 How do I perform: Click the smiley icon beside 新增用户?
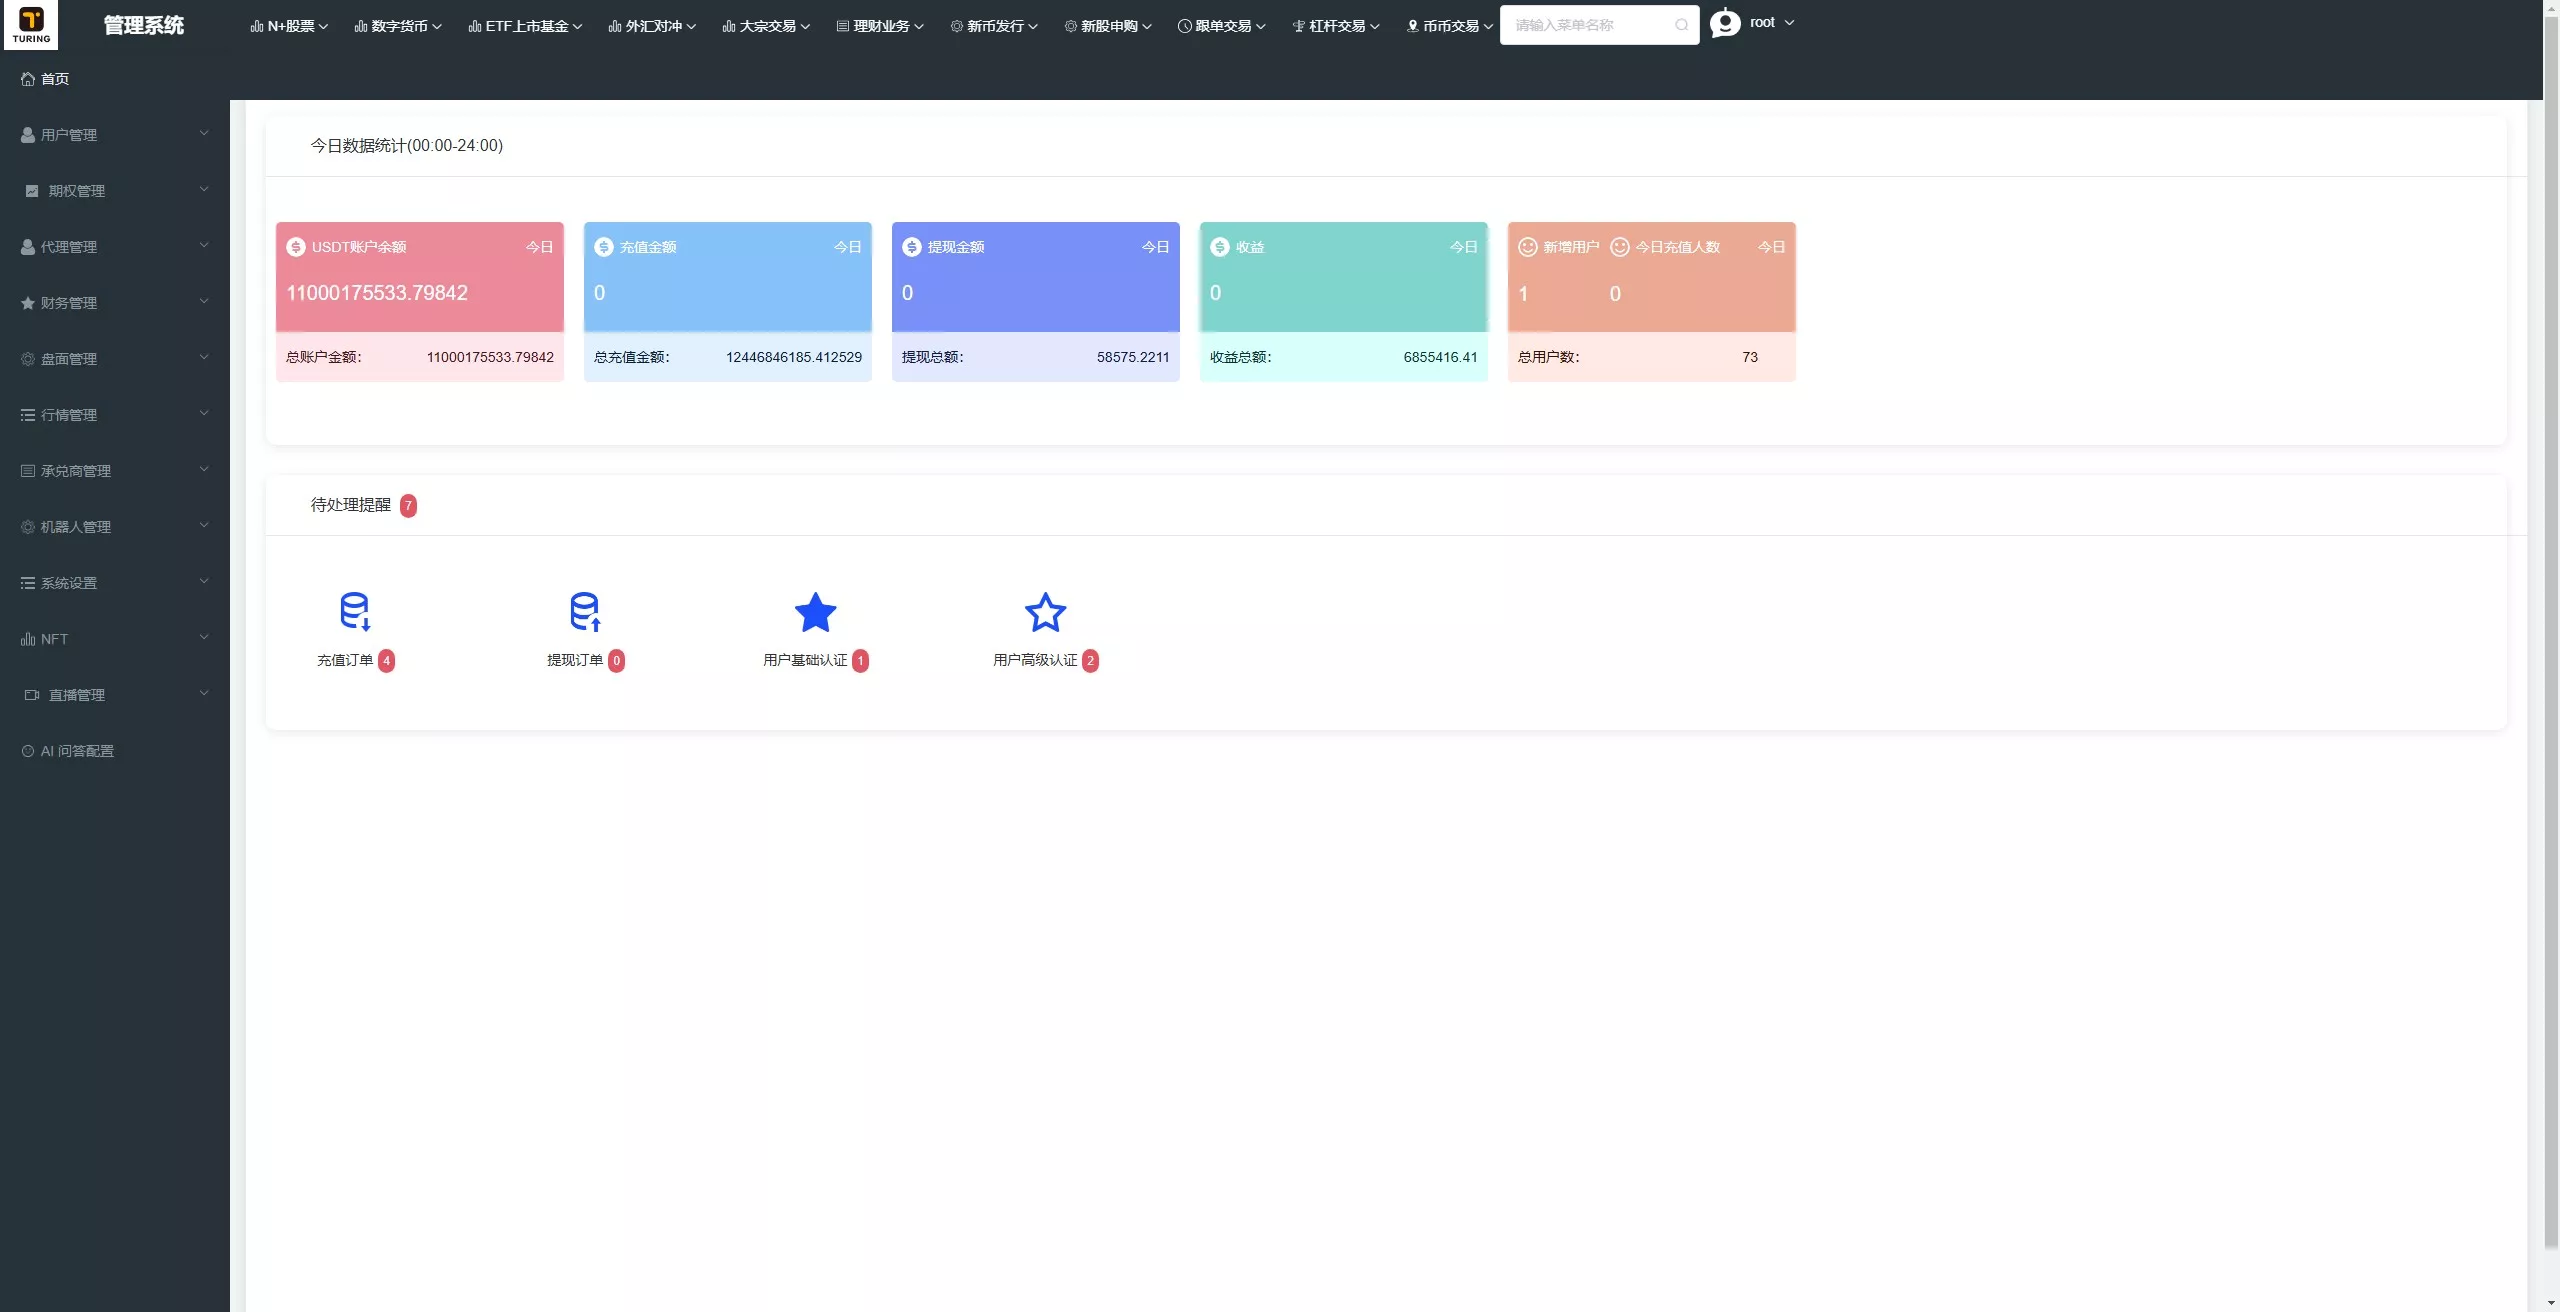point(1528,247)
